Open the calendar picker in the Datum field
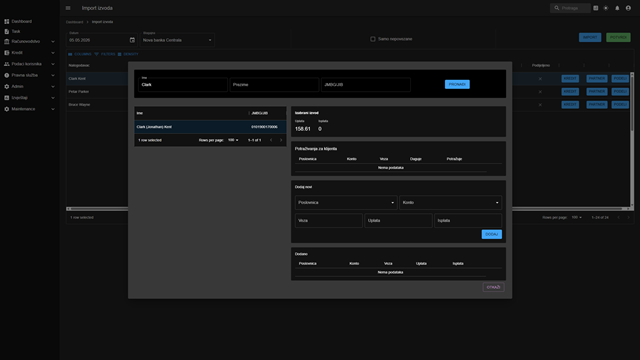 pos(132,40)
